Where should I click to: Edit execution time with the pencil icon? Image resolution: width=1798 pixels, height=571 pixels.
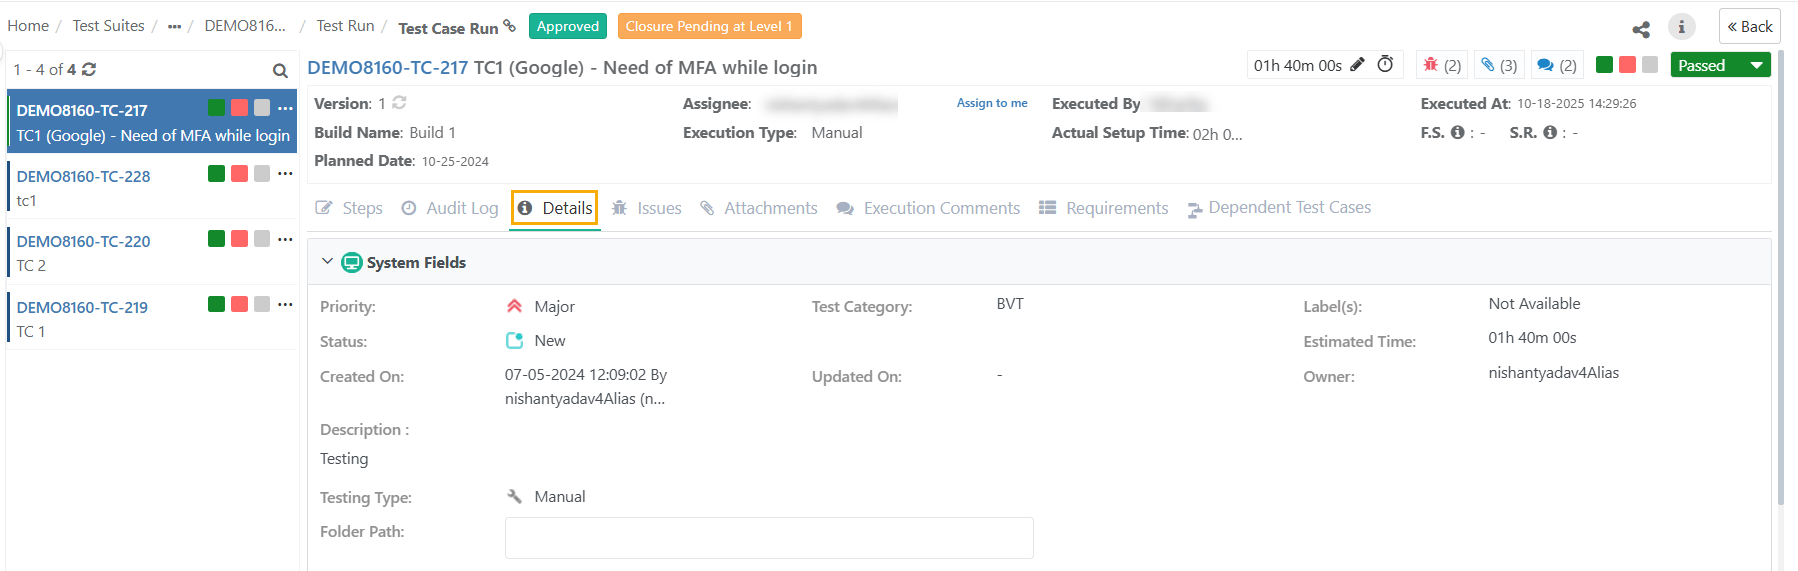[x=1357, y=65]
